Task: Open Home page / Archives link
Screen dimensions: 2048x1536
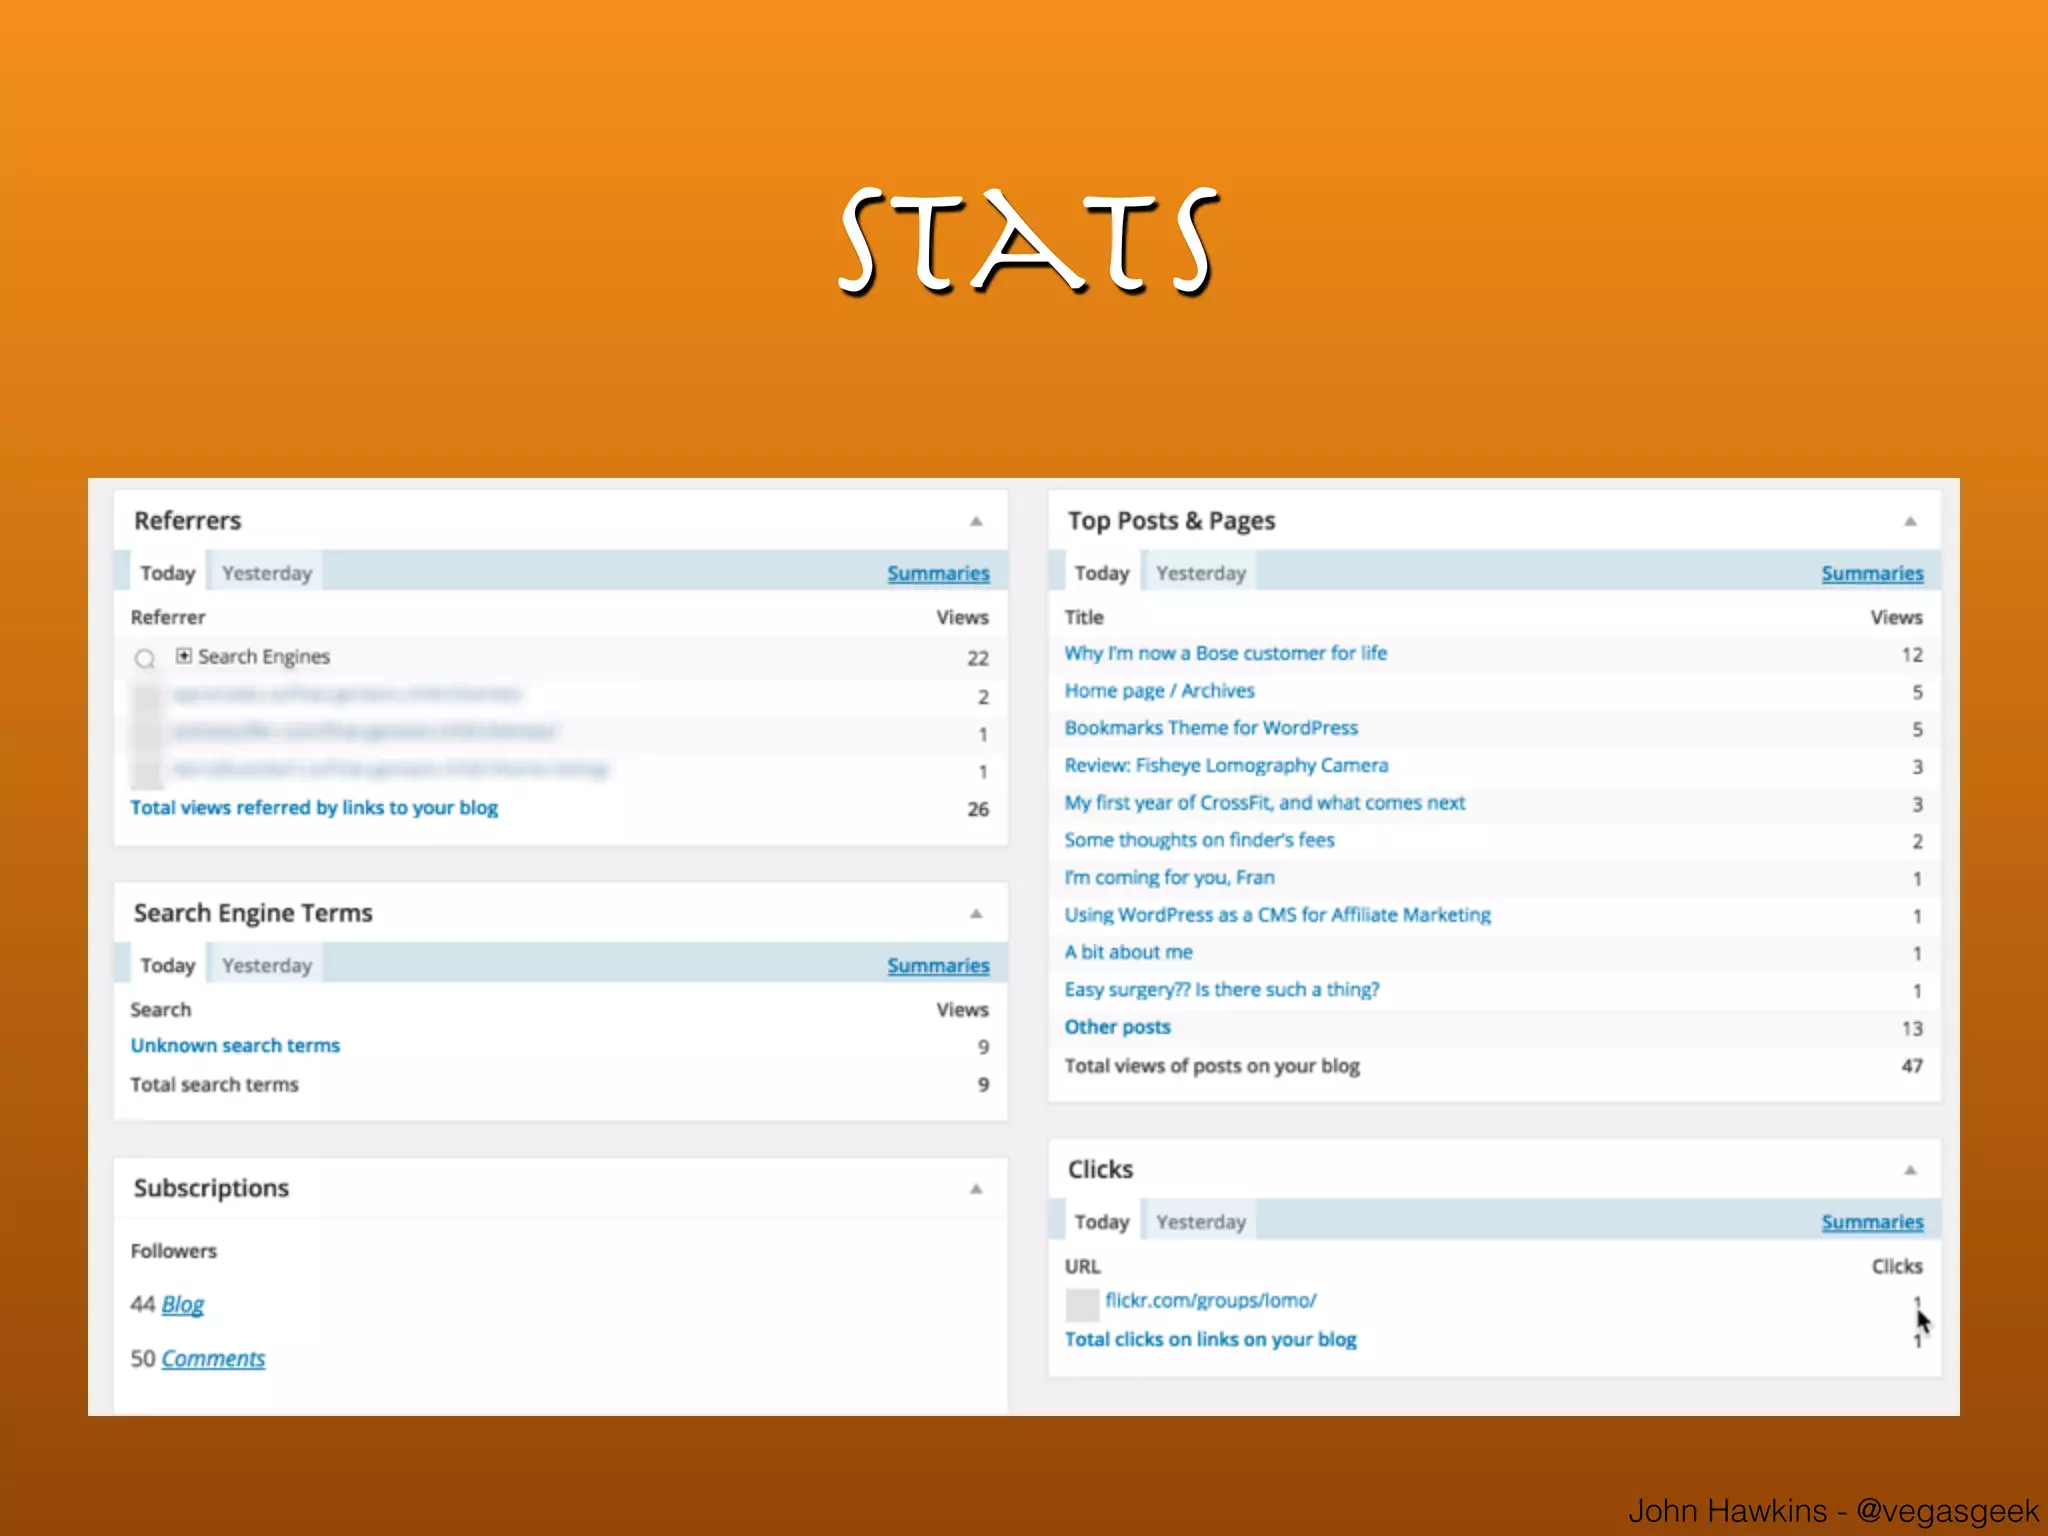Action: point(1159,691)
